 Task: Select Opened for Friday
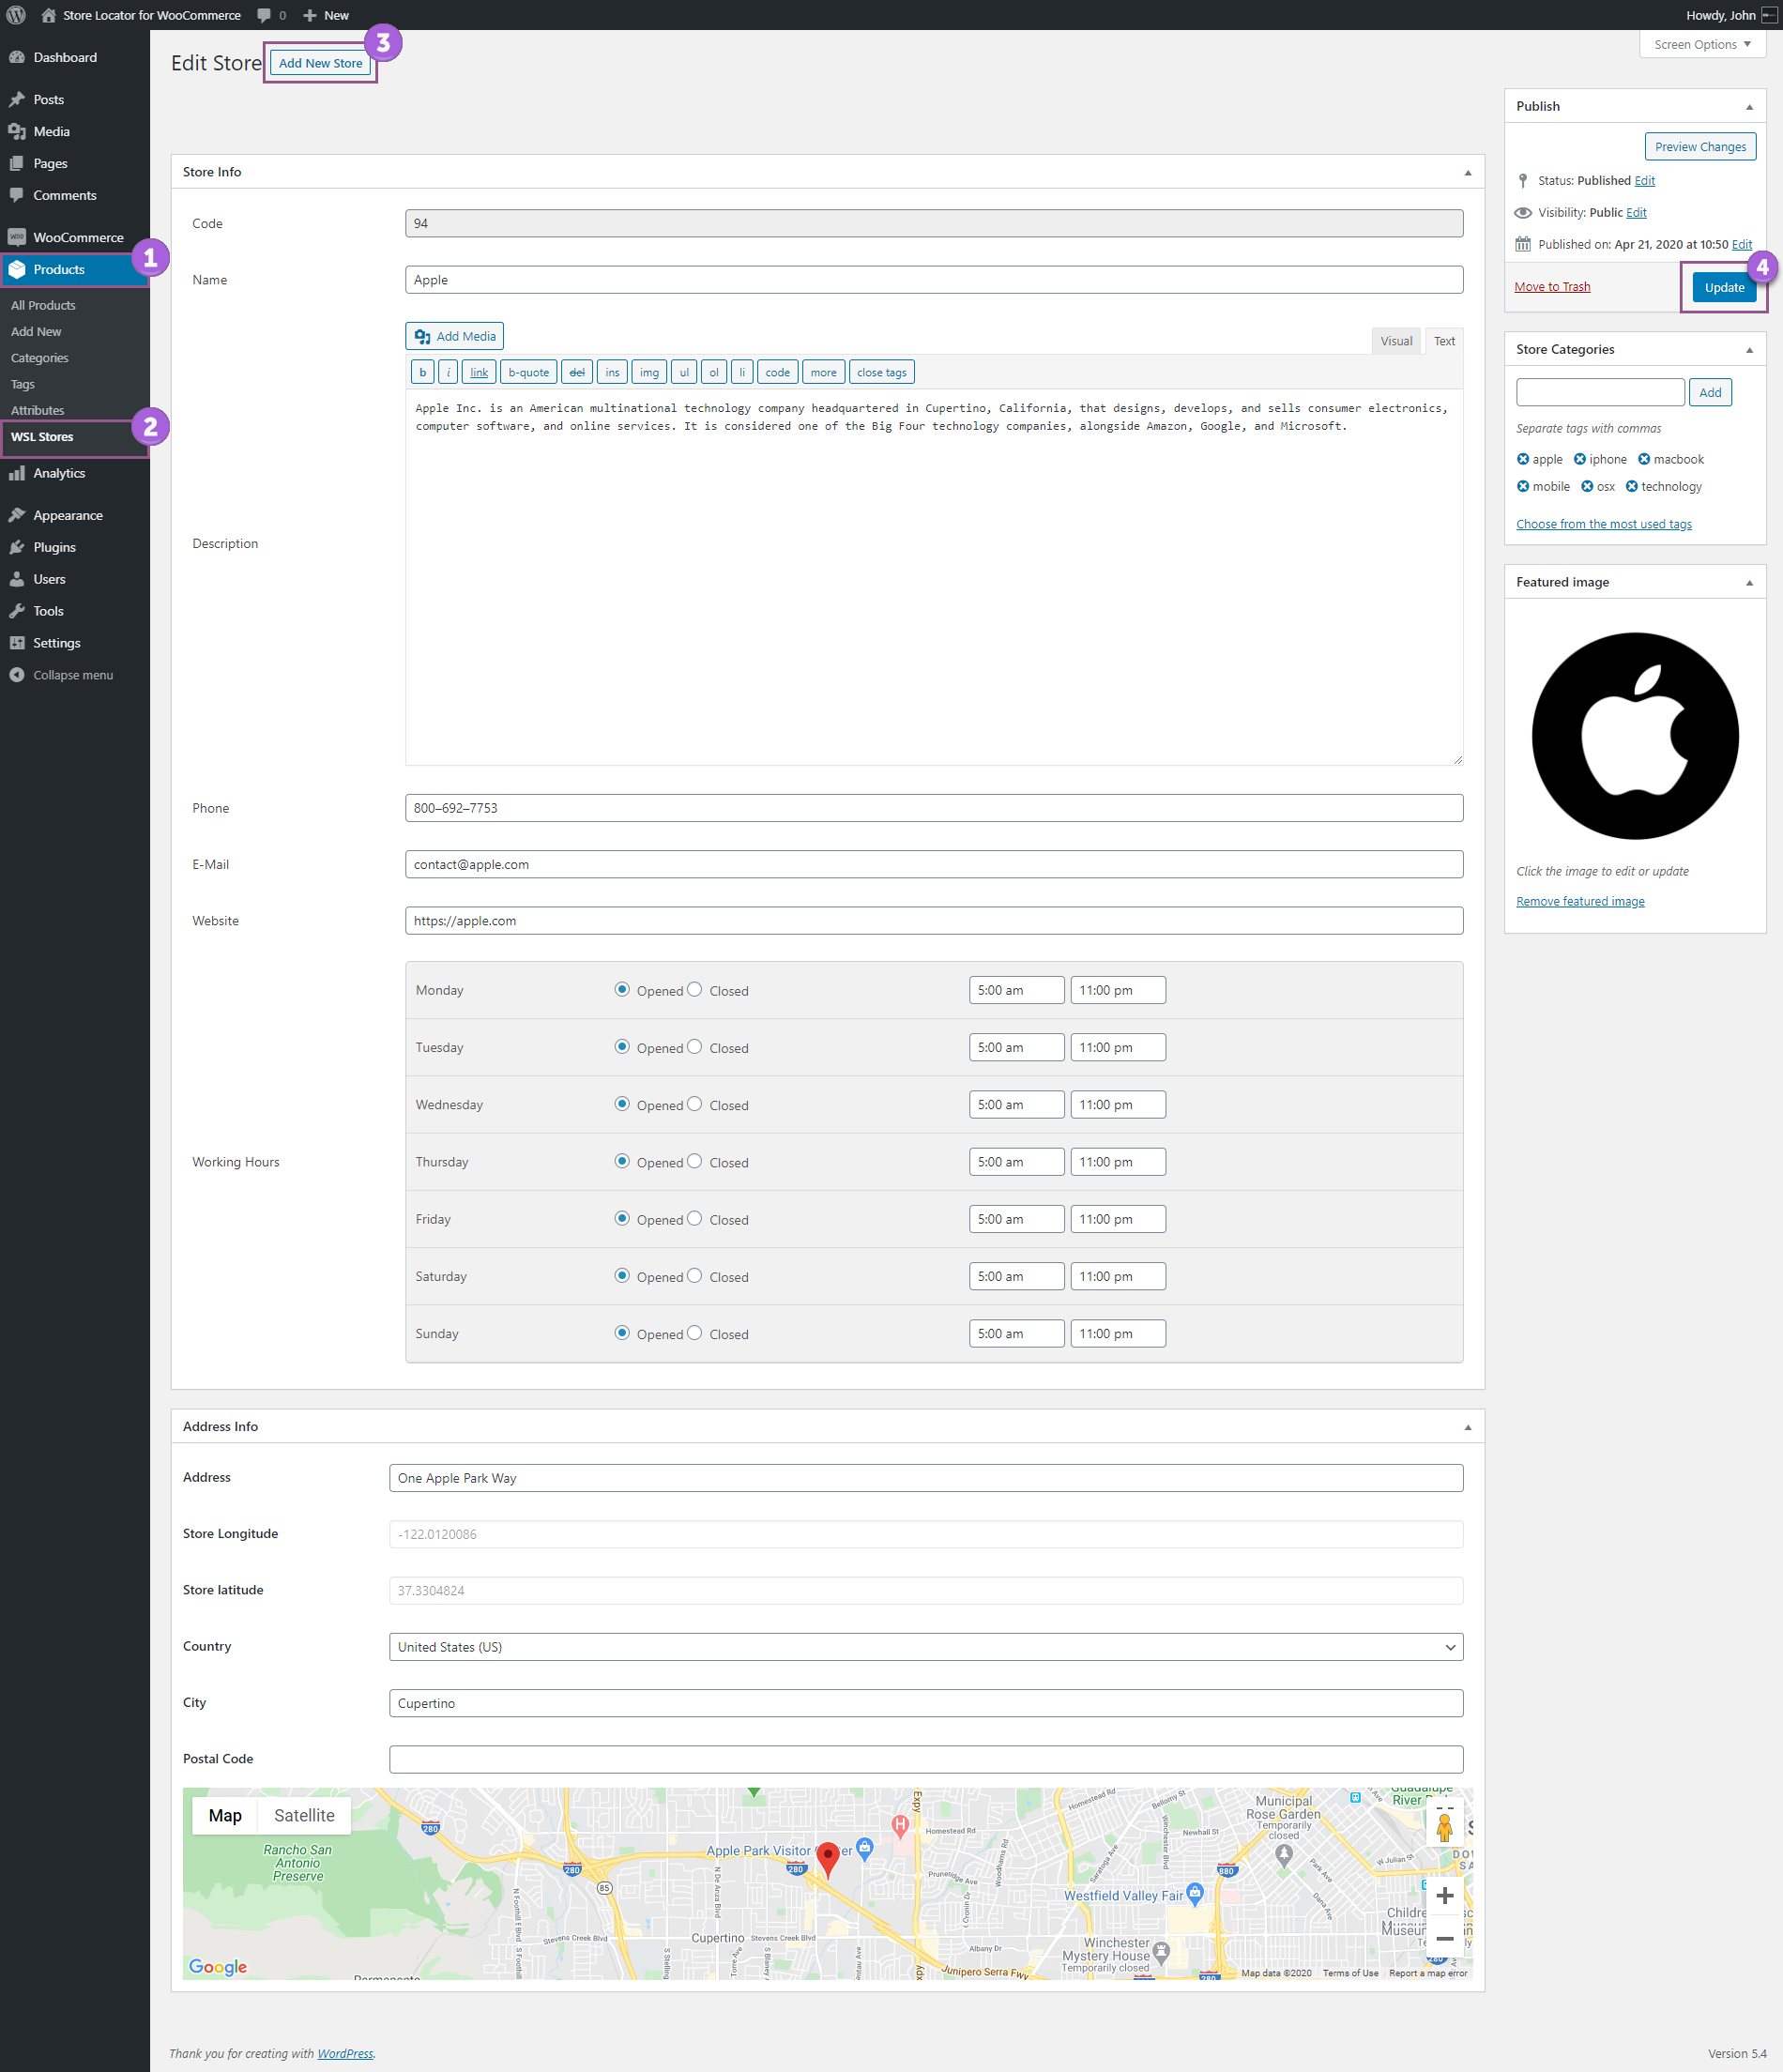point(622,1219)
